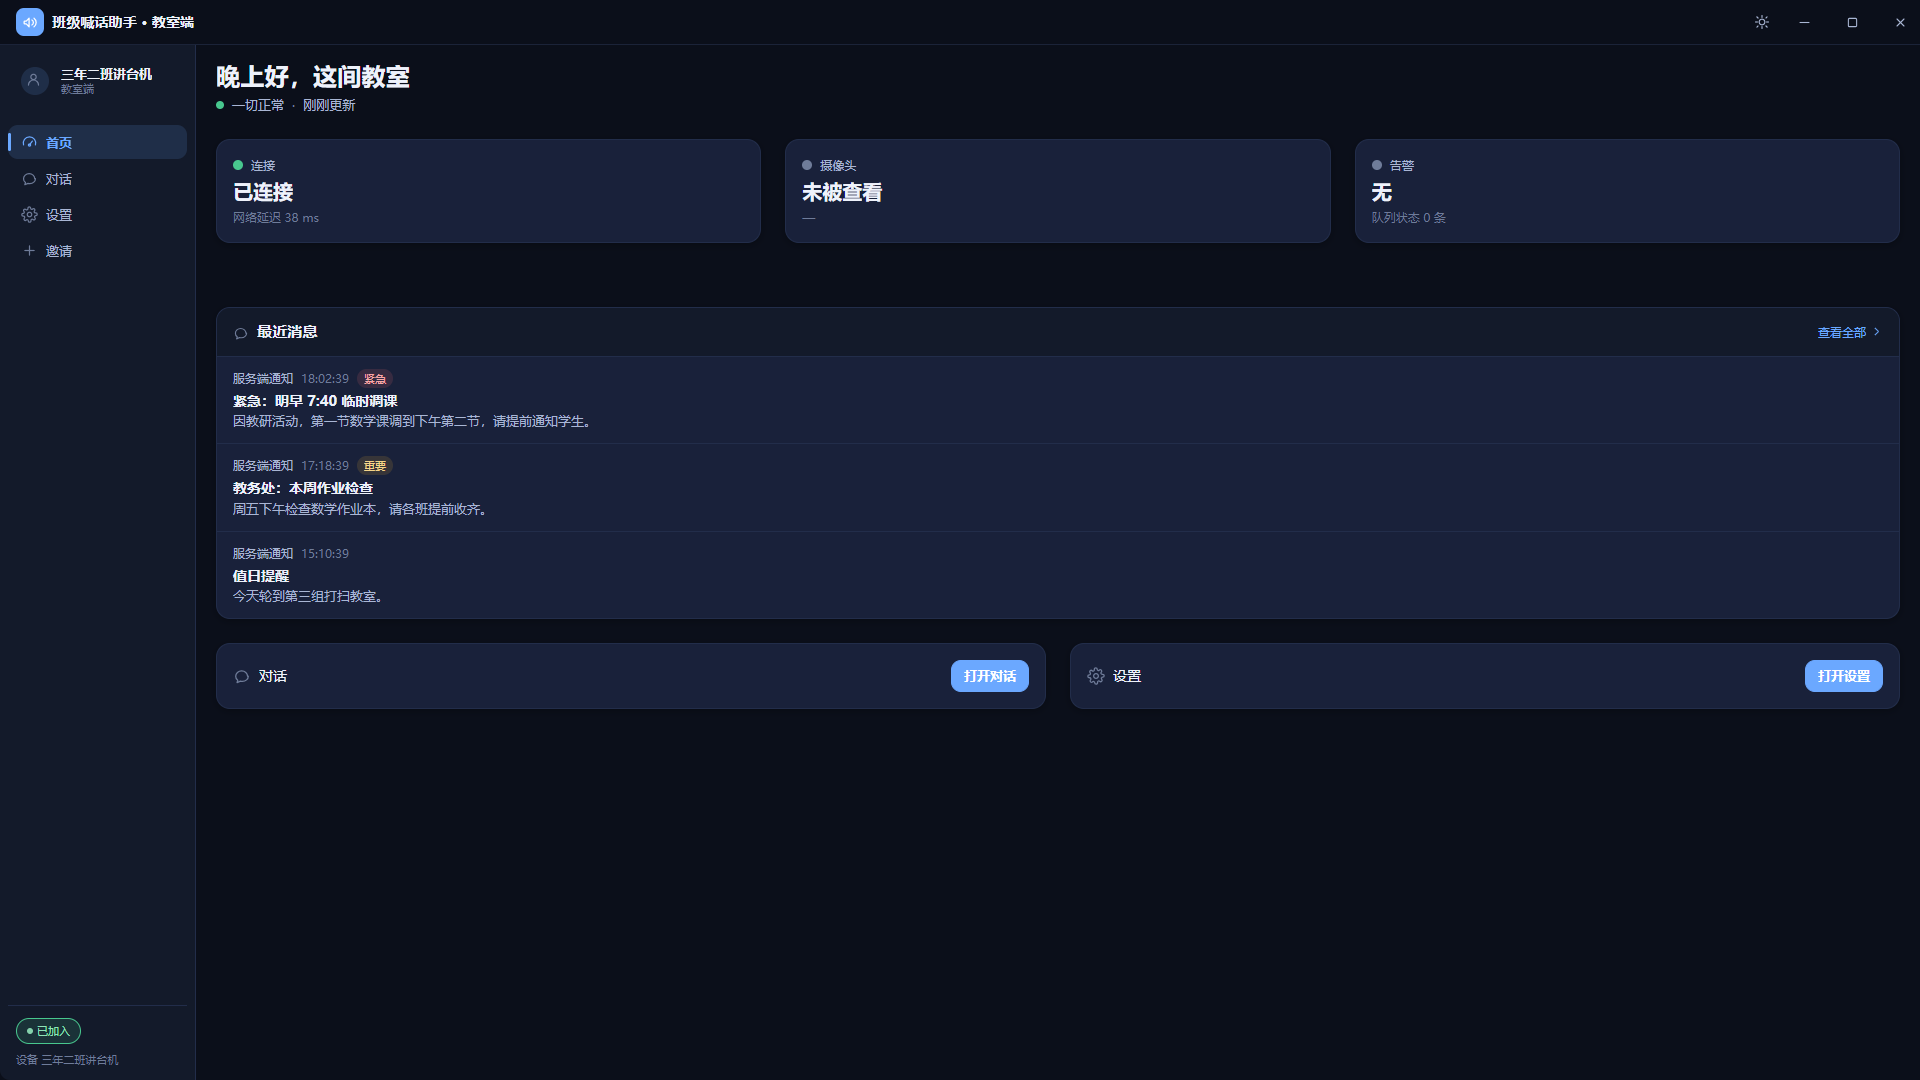
Task: Click the 重要 tag
Action: 375,466
